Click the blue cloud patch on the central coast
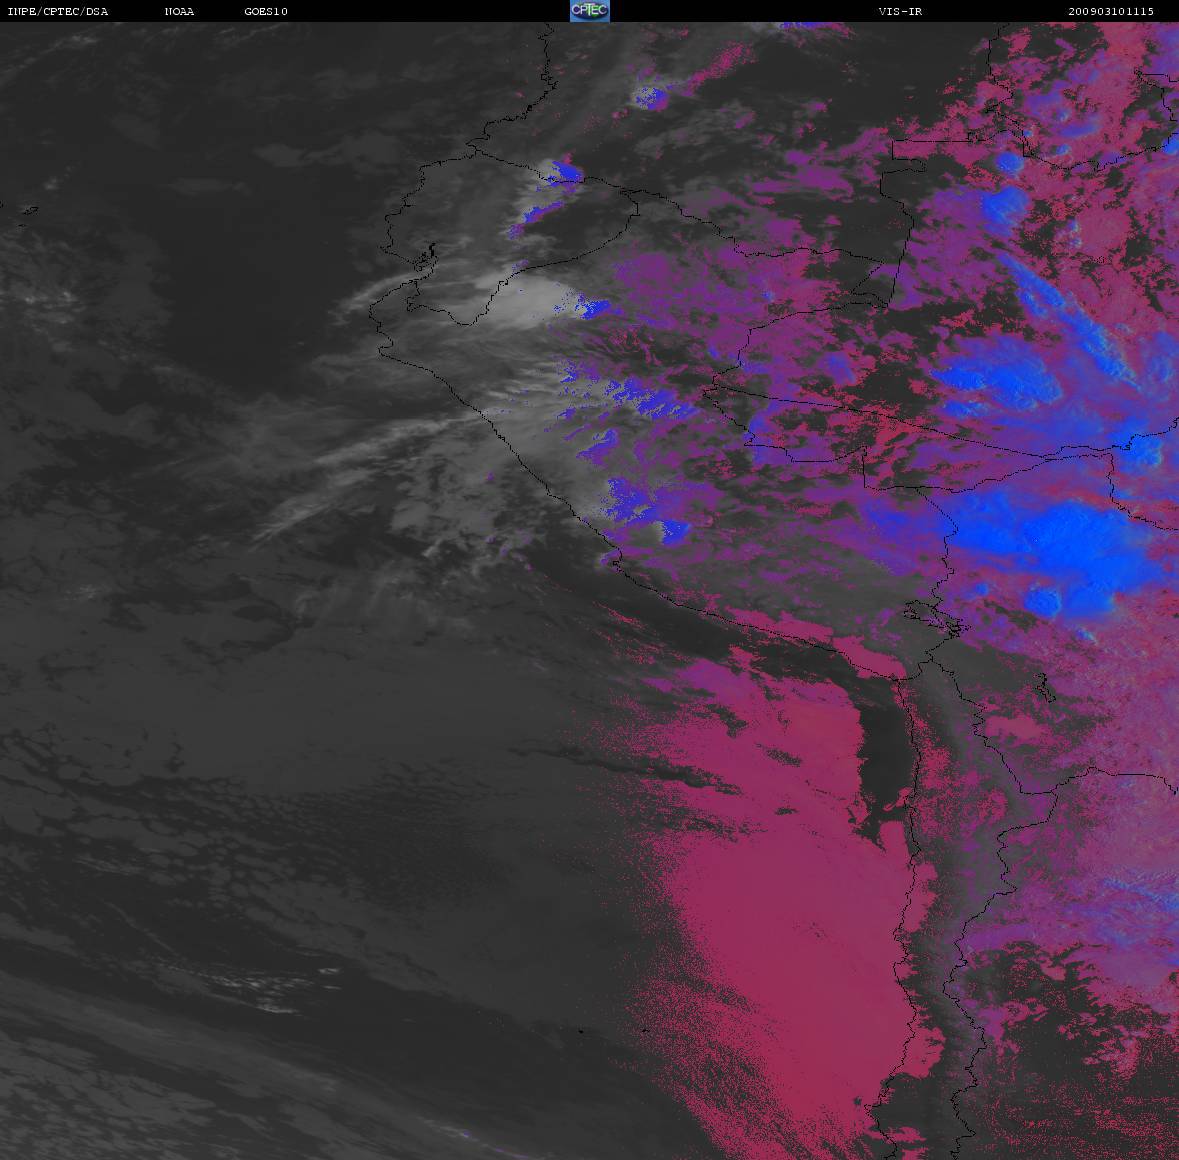This screenshot has width=1179, height=1160. tap(640, 510)
